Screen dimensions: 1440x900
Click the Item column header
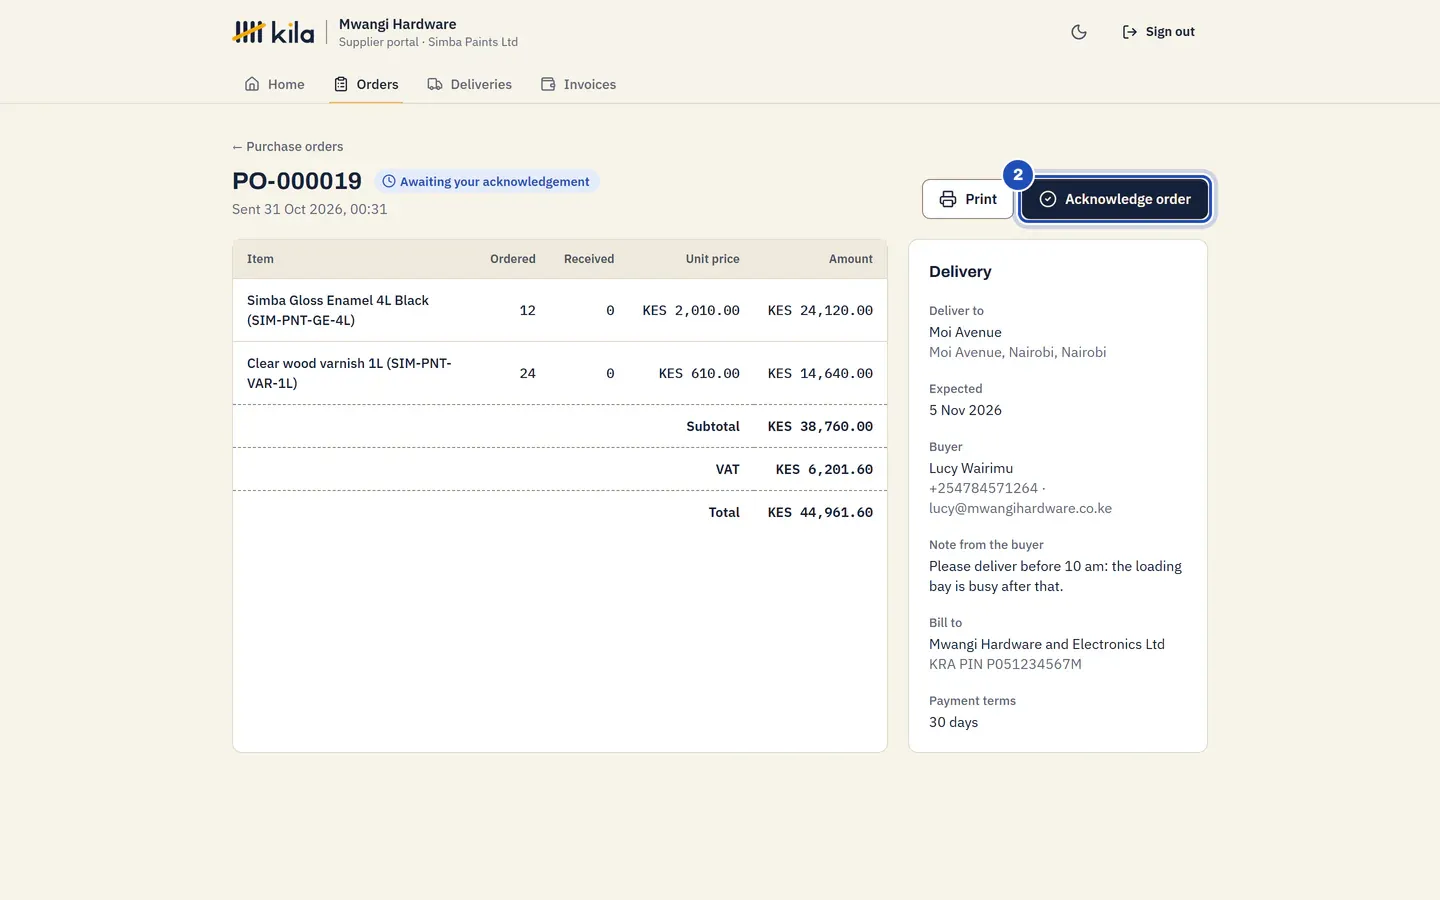click(260, 259)
